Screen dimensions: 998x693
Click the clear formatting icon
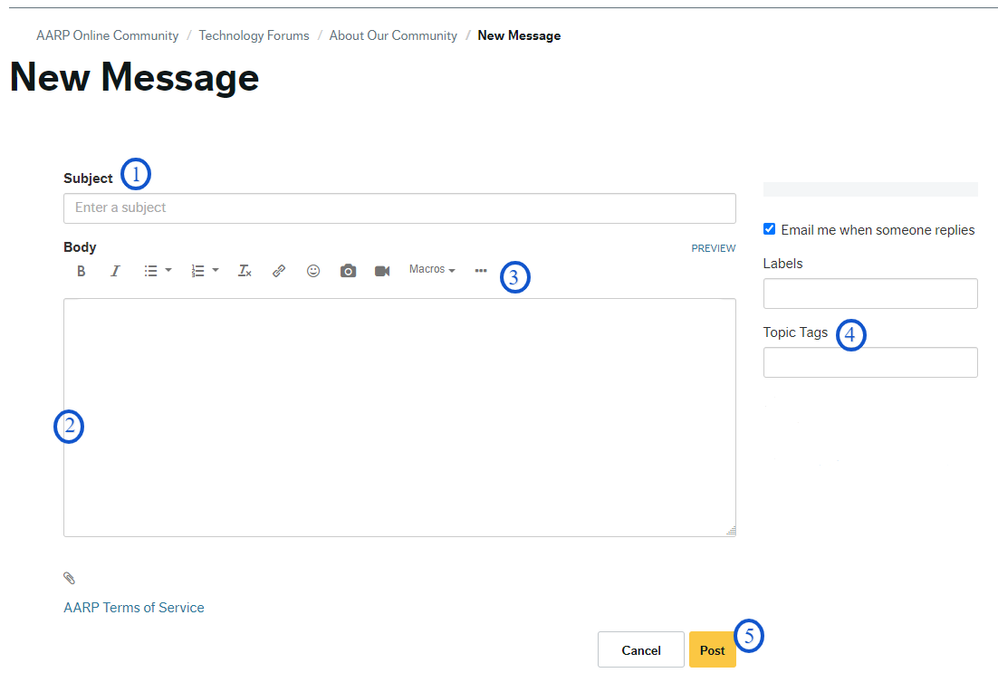244,271
